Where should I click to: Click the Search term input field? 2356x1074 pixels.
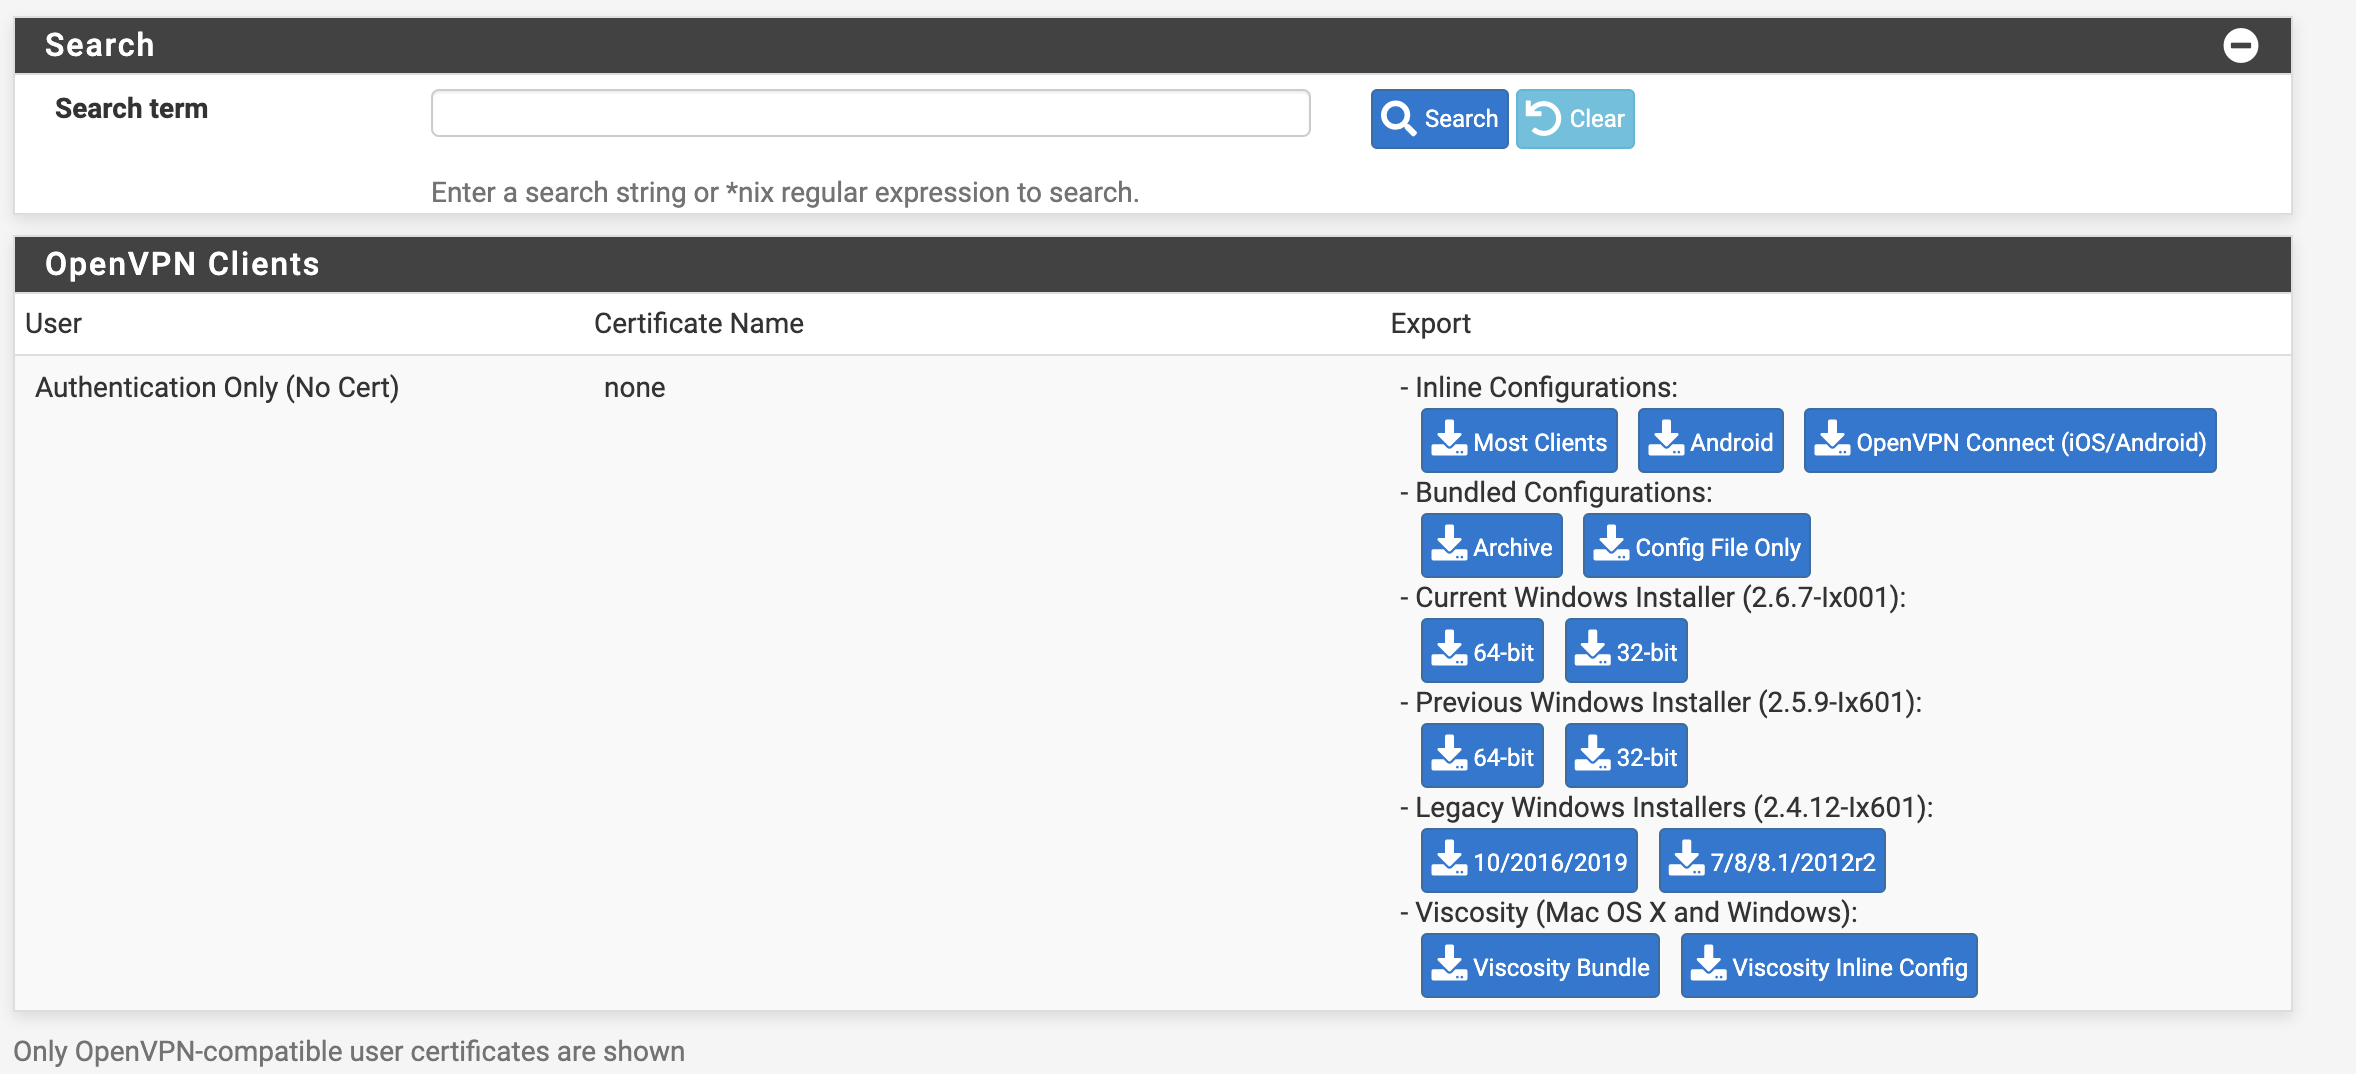click(x=870, y=113)
